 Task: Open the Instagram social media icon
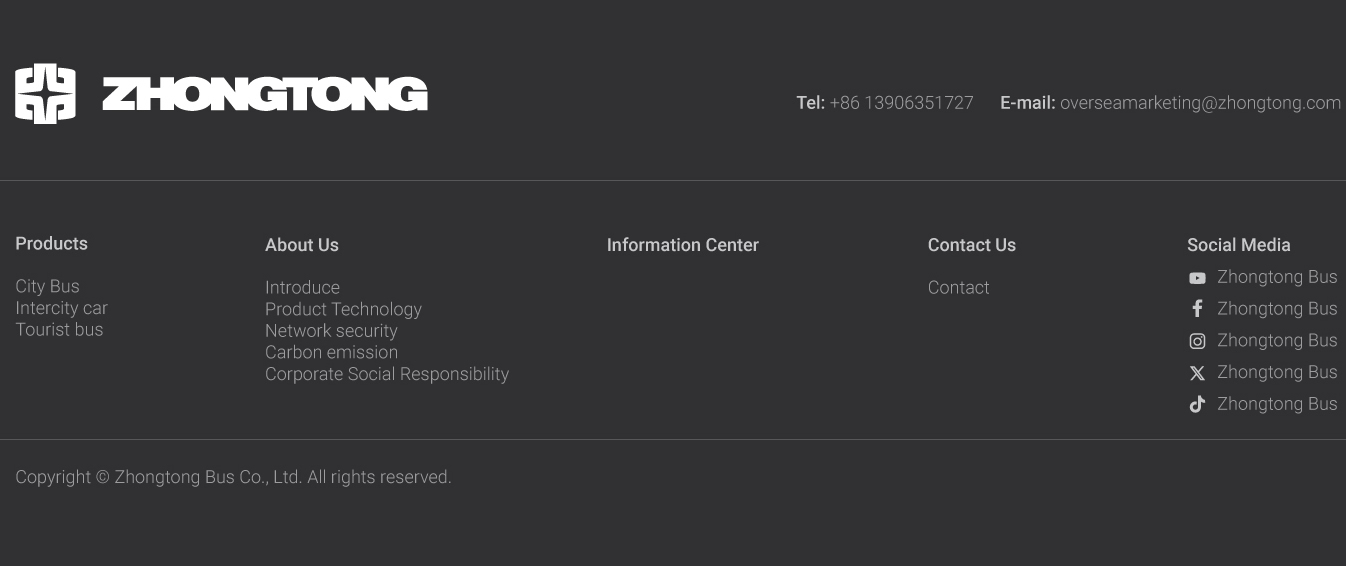(x=1197, y=341)
